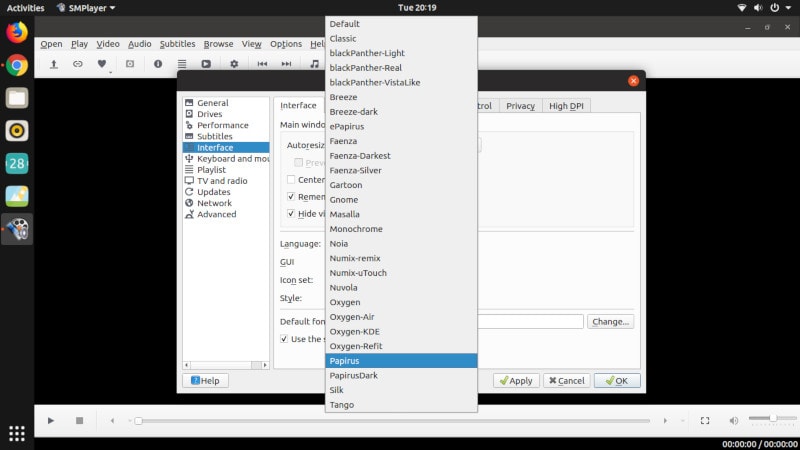Screen dimensions: 800x450
Task: Click the open file toolbar icon
Action: pos(53,64)
